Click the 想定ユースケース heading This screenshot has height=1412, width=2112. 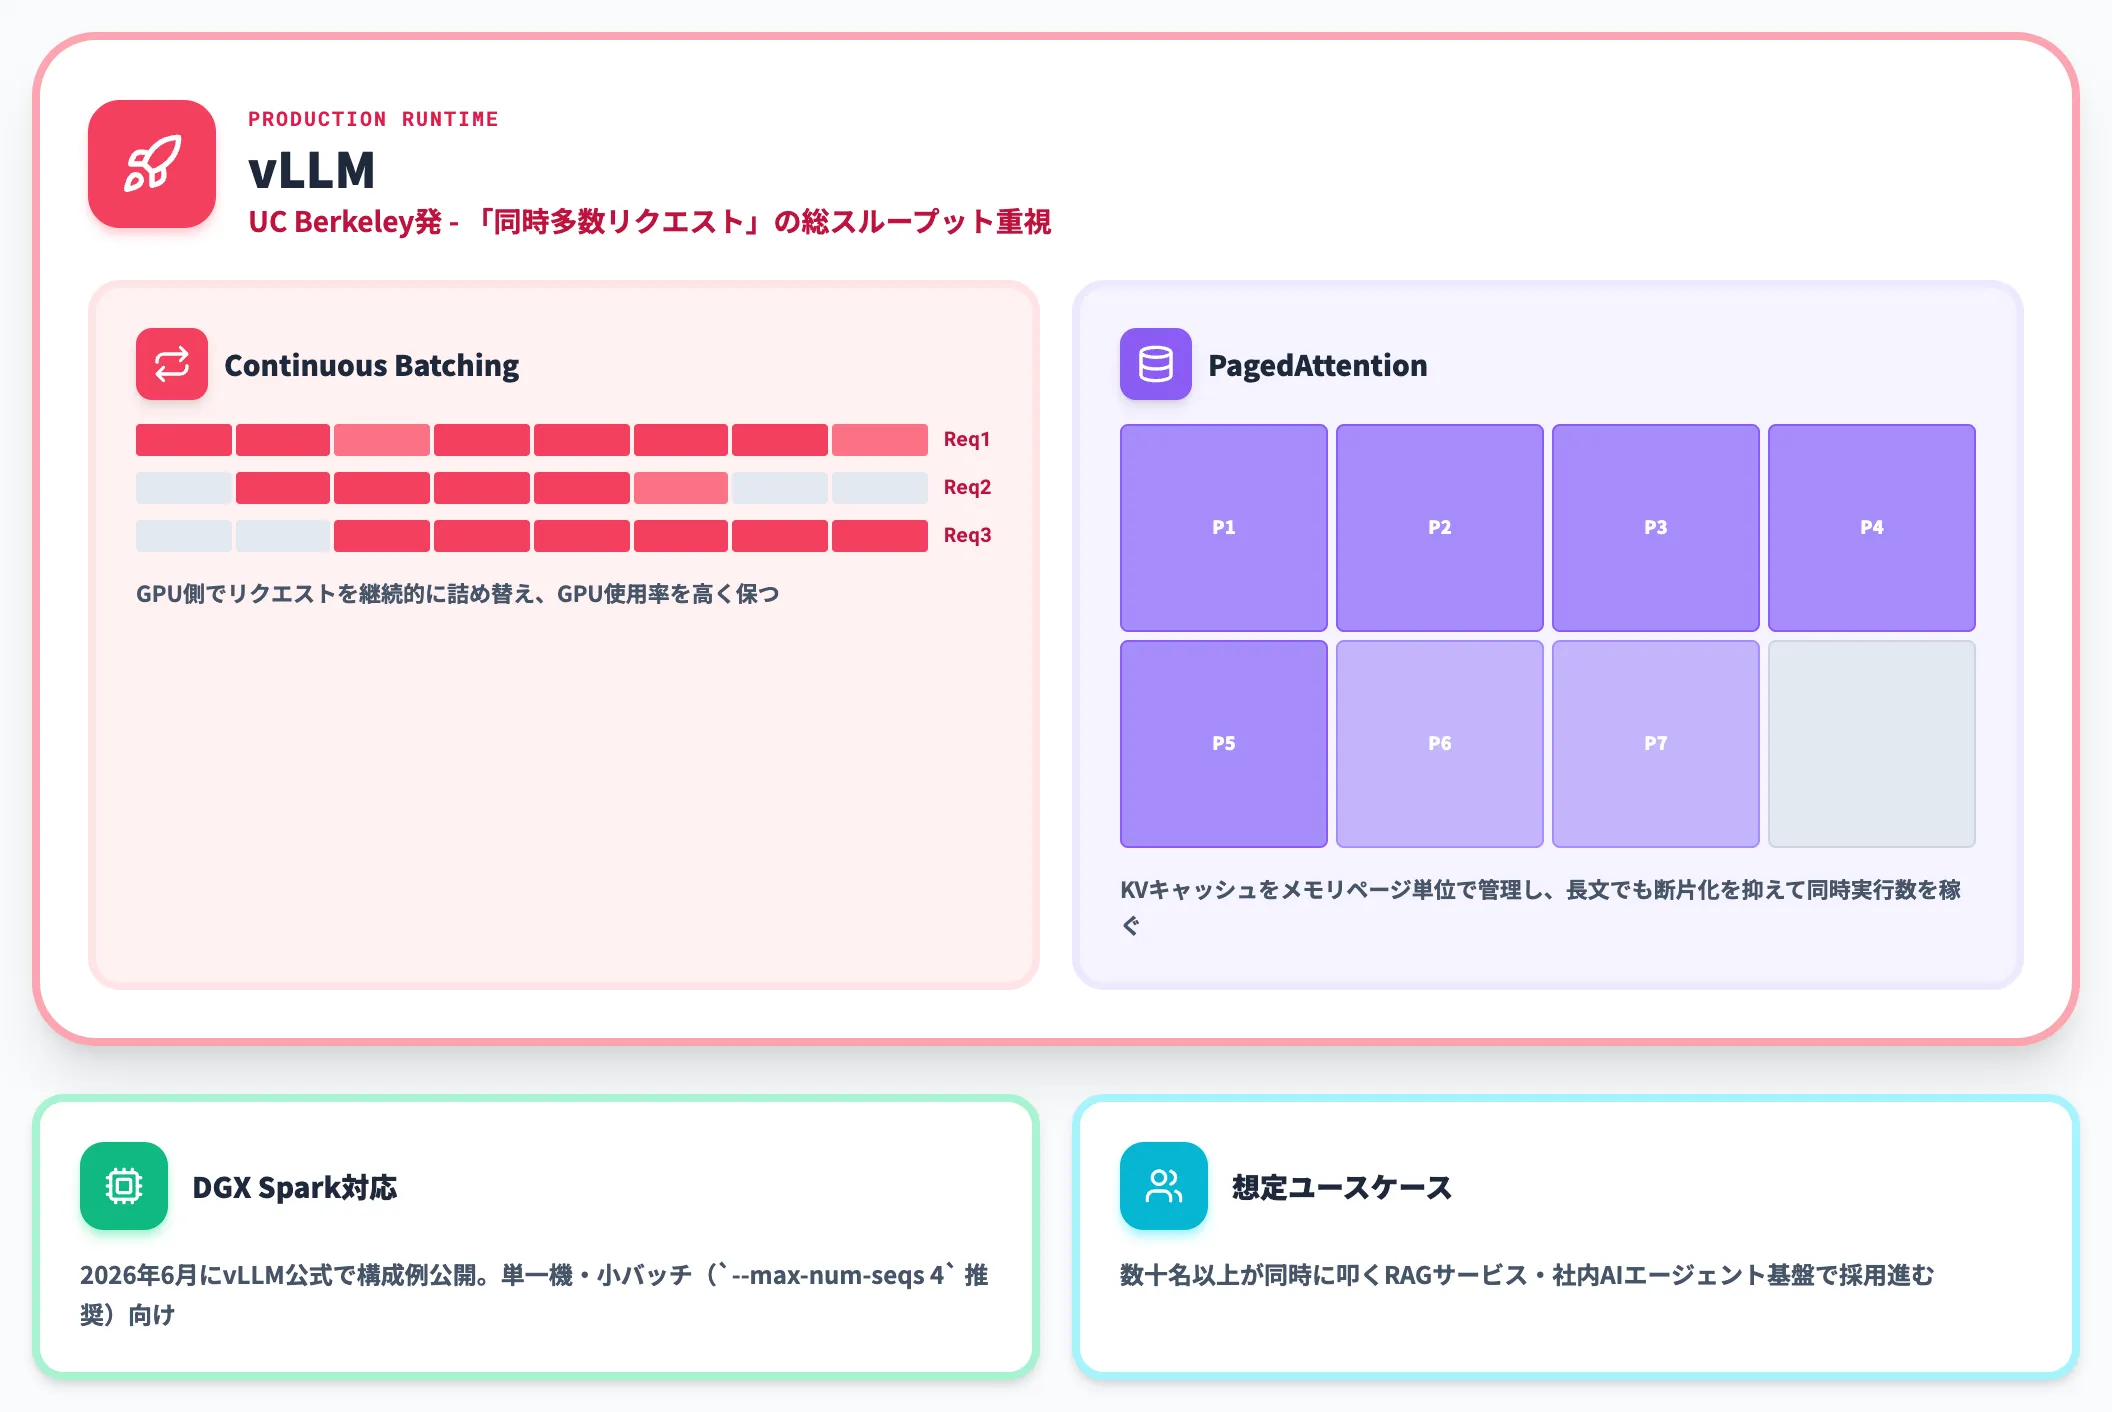tap(1342, 1187)
